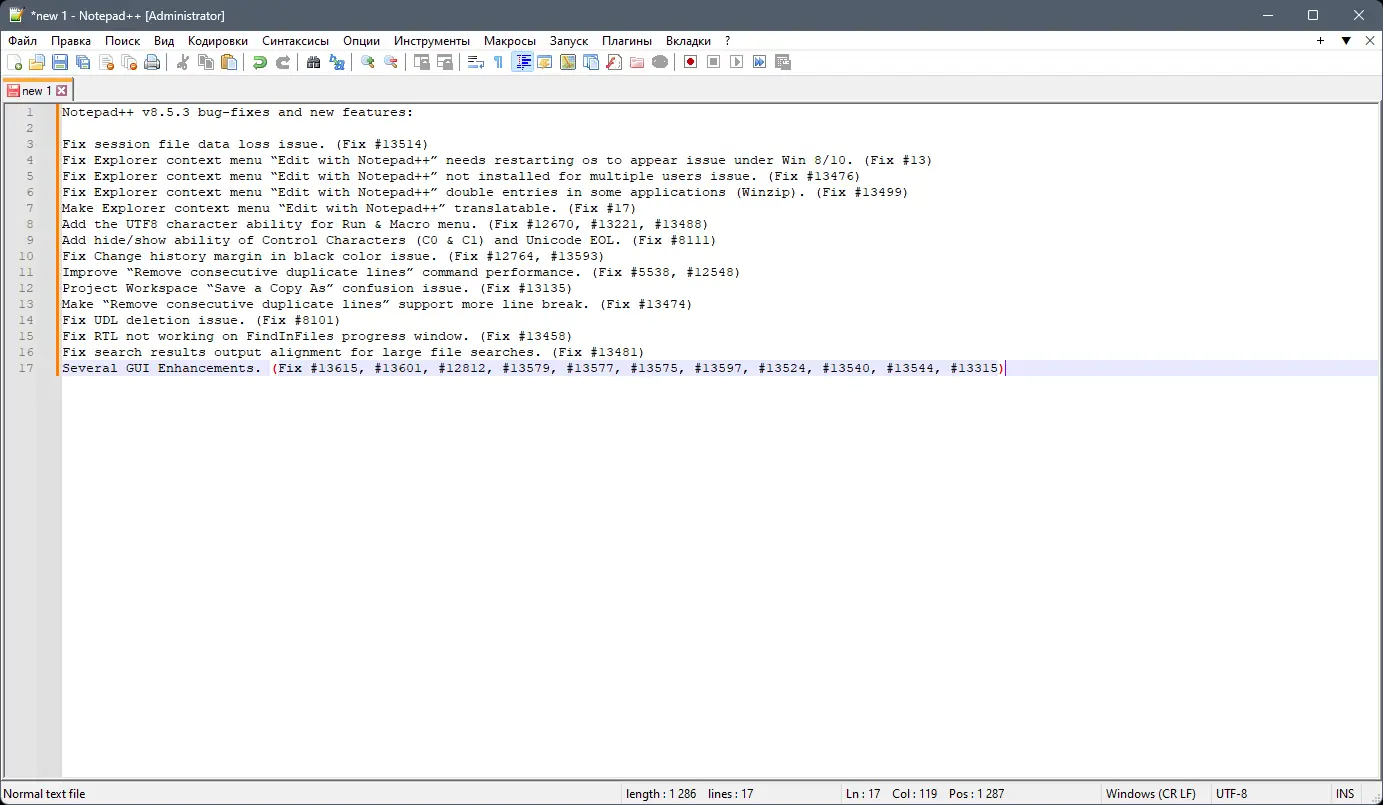Toggle INS insert mode in status bar
The height and width of the screenshot is (805, 1383).
pos(1345,794)
